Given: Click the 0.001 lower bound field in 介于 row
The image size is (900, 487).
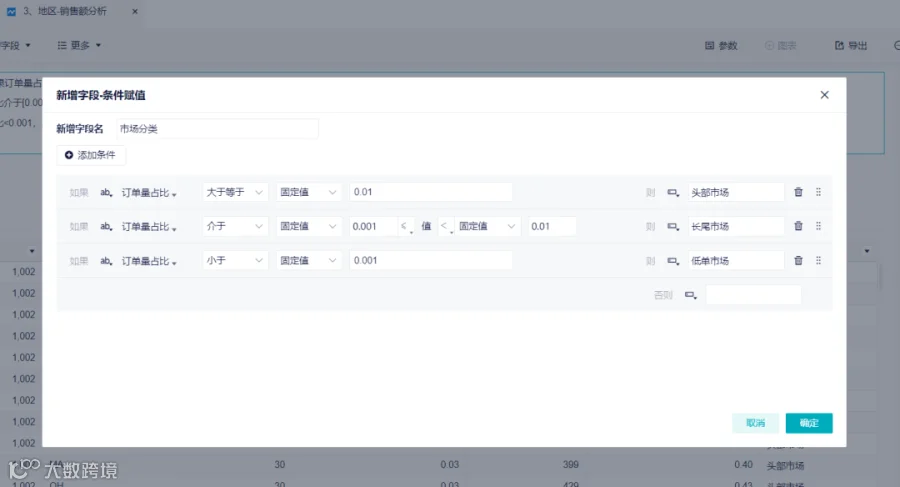Looking at the screenshot, I should pyautogui.click(x=373, y=226).
